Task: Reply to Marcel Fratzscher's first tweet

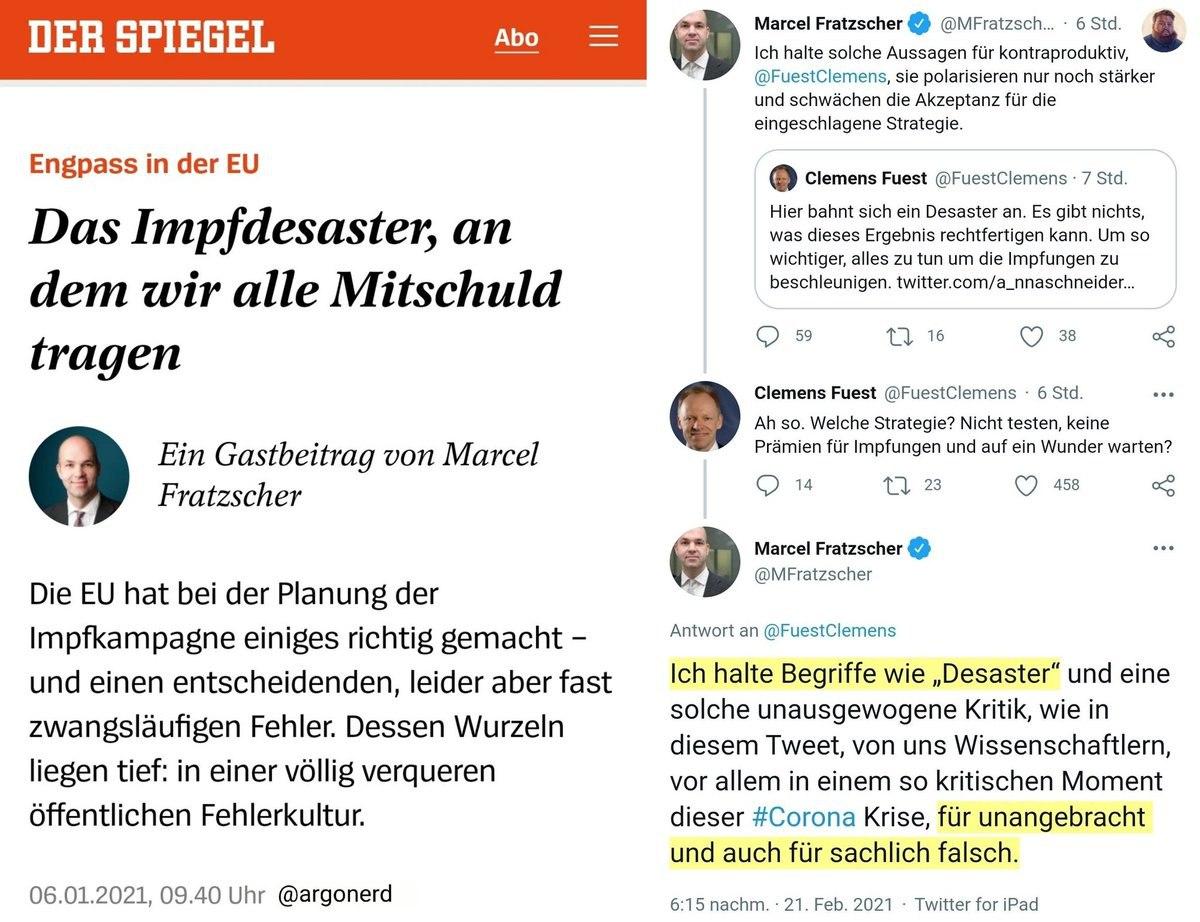Action: (768, 336)
